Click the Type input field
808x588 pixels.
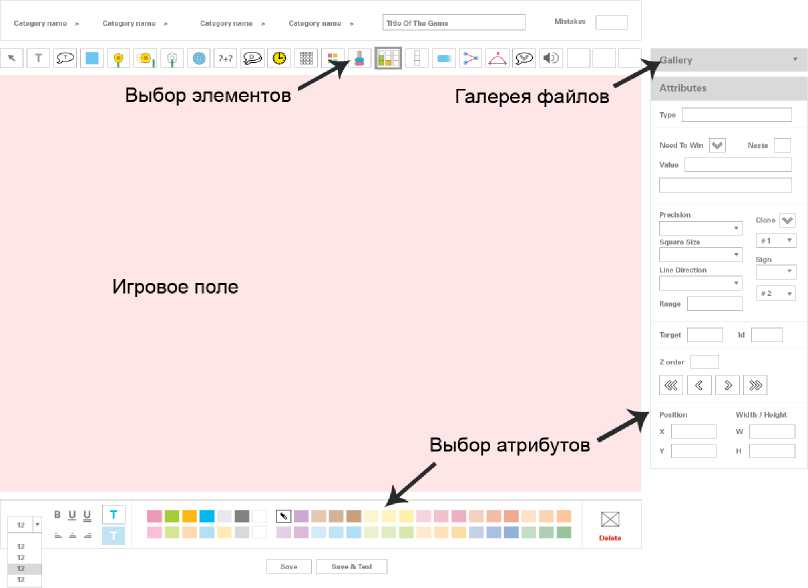pos(737,114)
